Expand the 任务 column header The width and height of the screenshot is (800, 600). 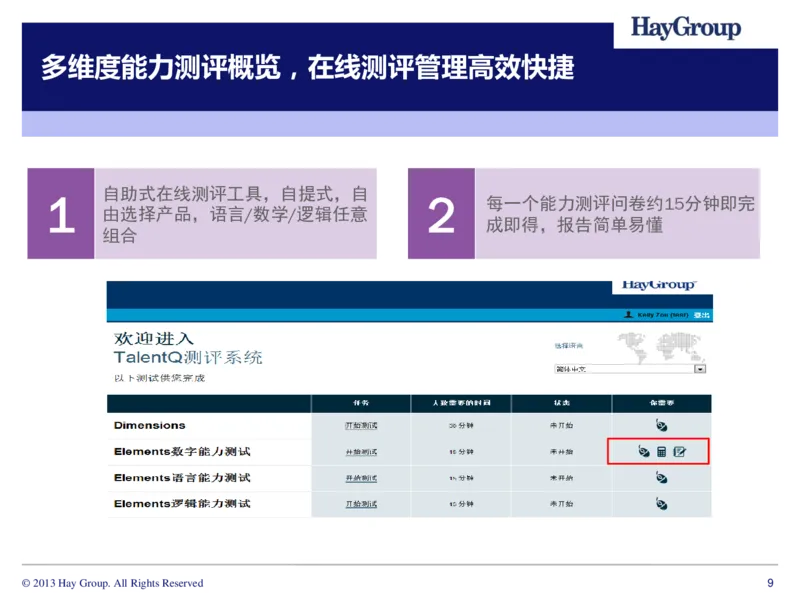pos(360,402)
